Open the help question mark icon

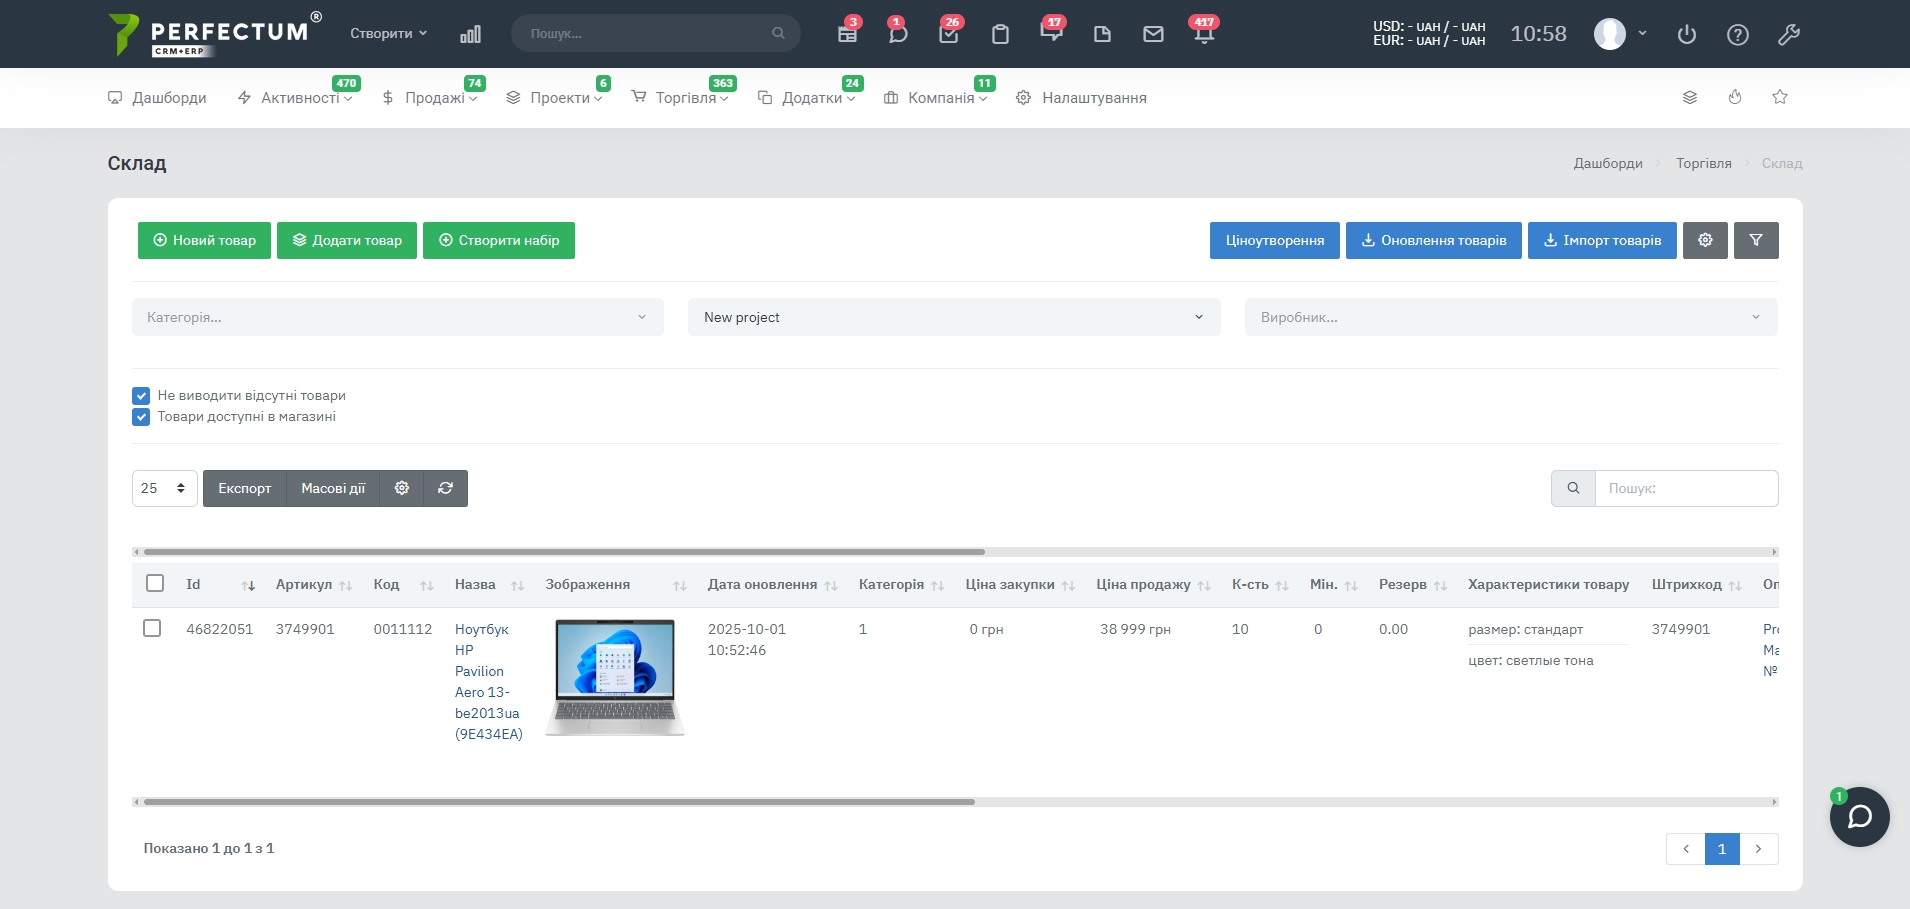[1738, 34]
